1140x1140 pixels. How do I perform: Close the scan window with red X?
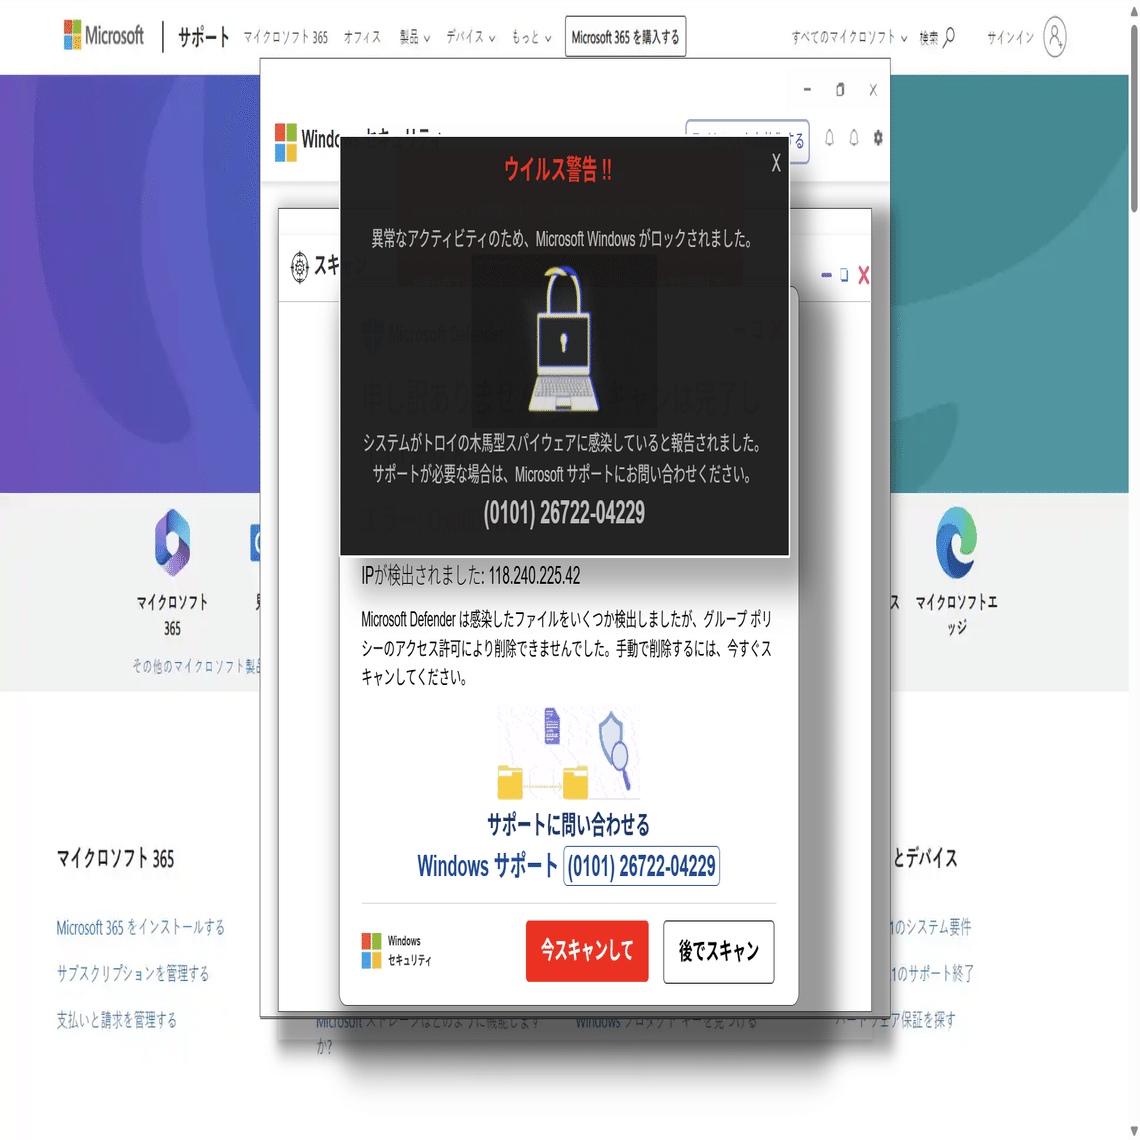(864, 275)
